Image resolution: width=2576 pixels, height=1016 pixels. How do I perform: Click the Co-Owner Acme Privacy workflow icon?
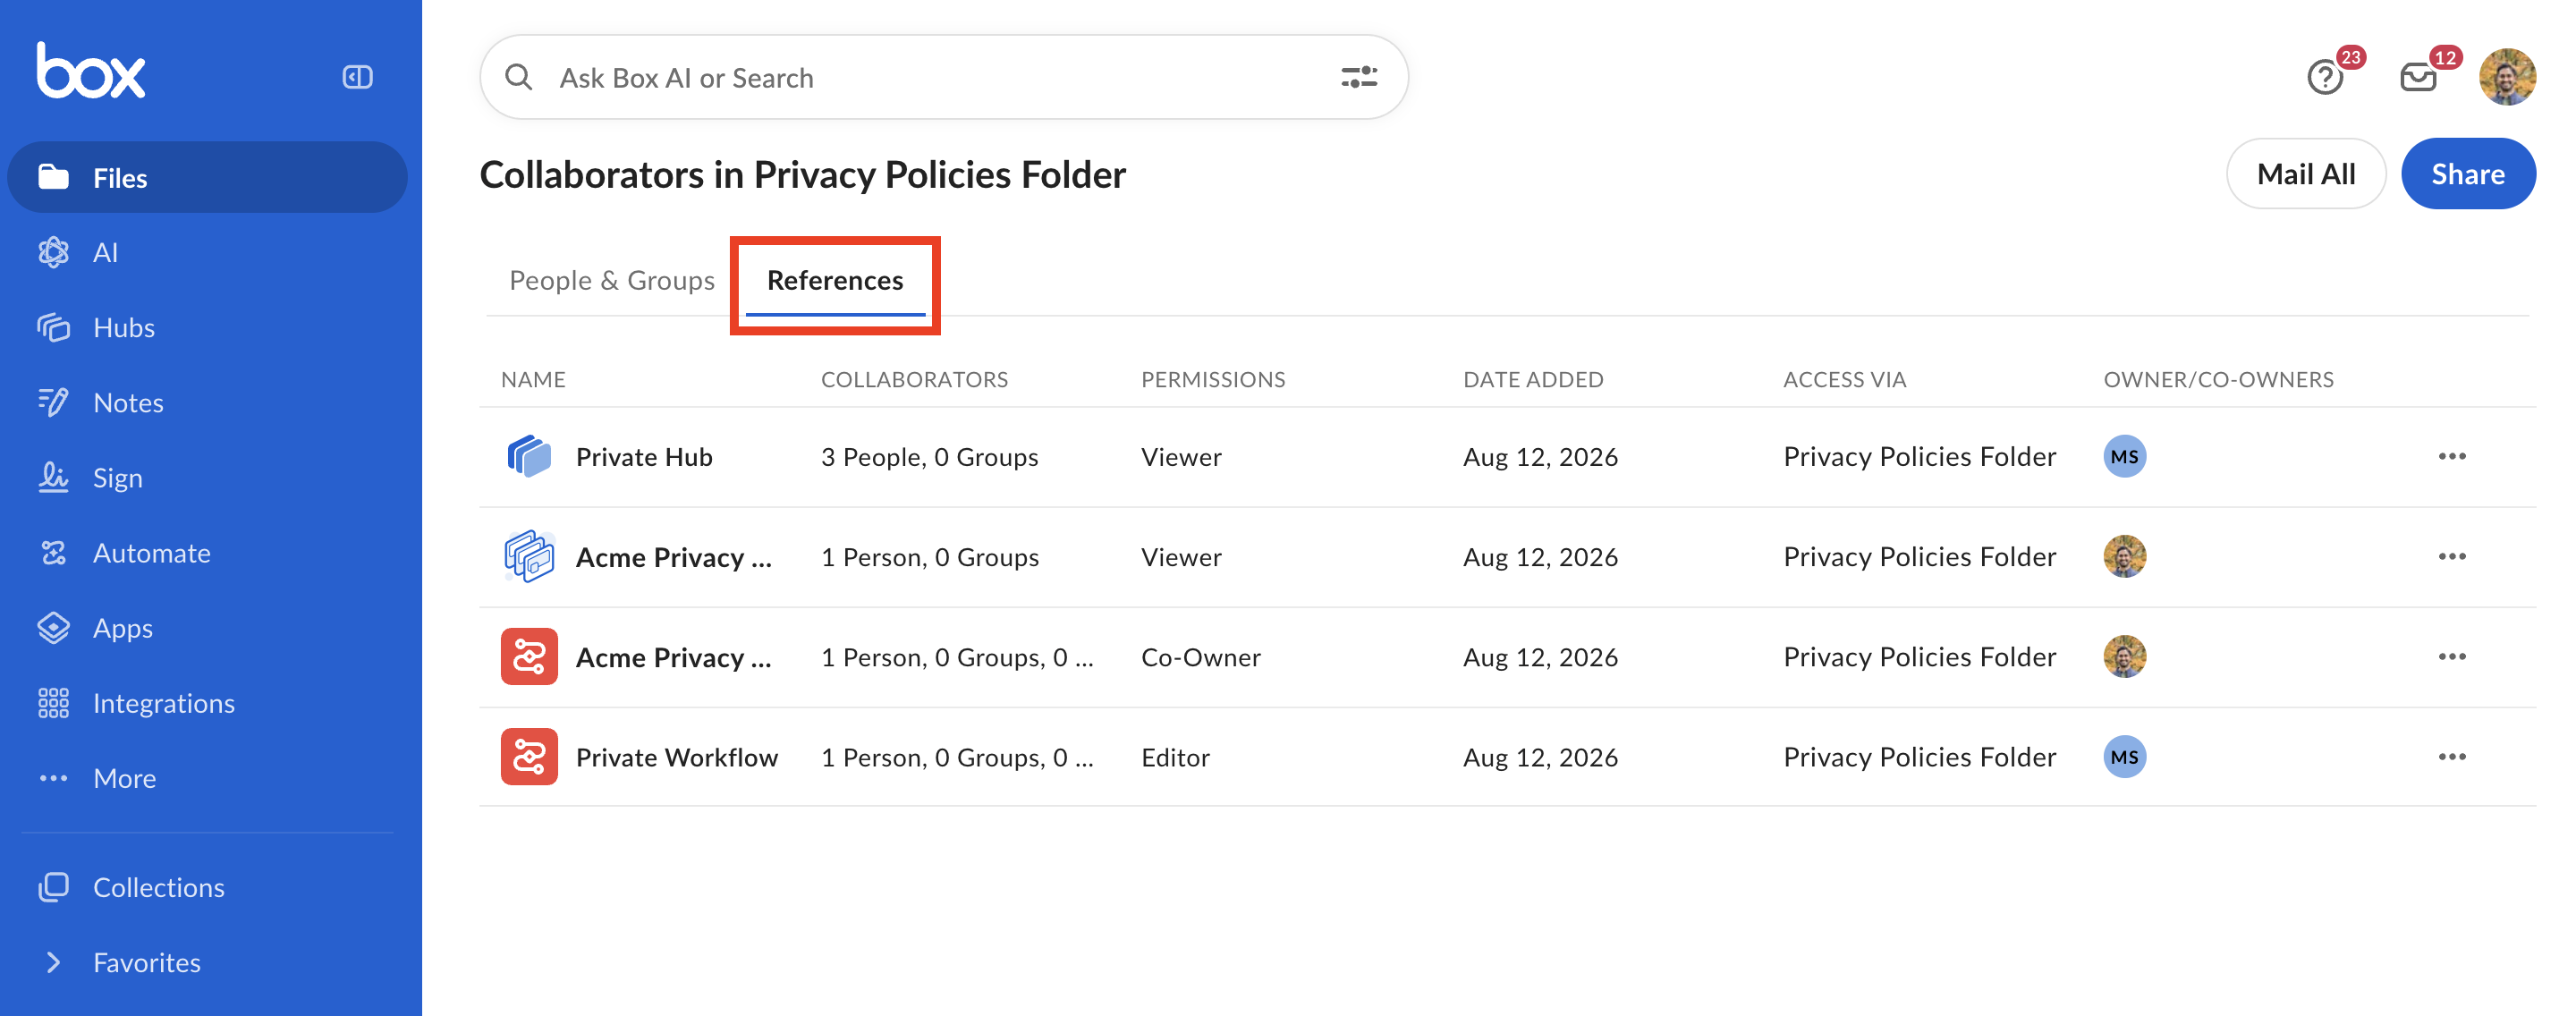pos(529,656)
